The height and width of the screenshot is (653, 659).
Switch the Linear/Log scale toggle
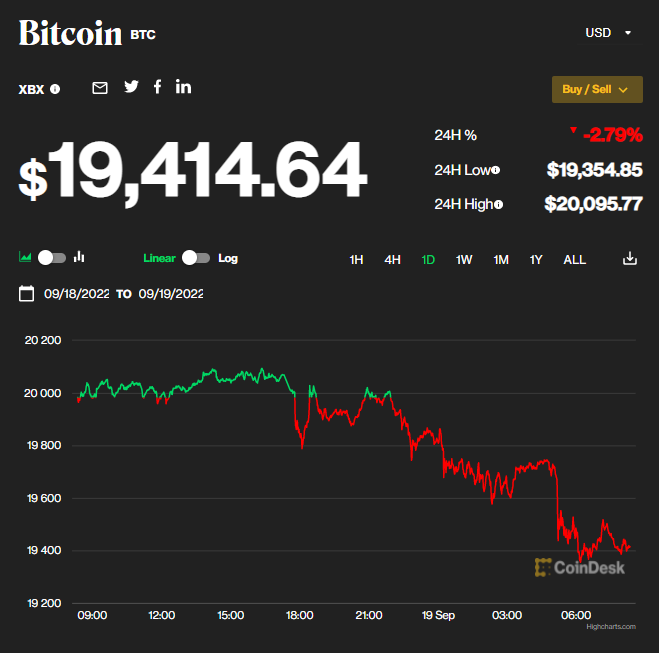[196, 258]
